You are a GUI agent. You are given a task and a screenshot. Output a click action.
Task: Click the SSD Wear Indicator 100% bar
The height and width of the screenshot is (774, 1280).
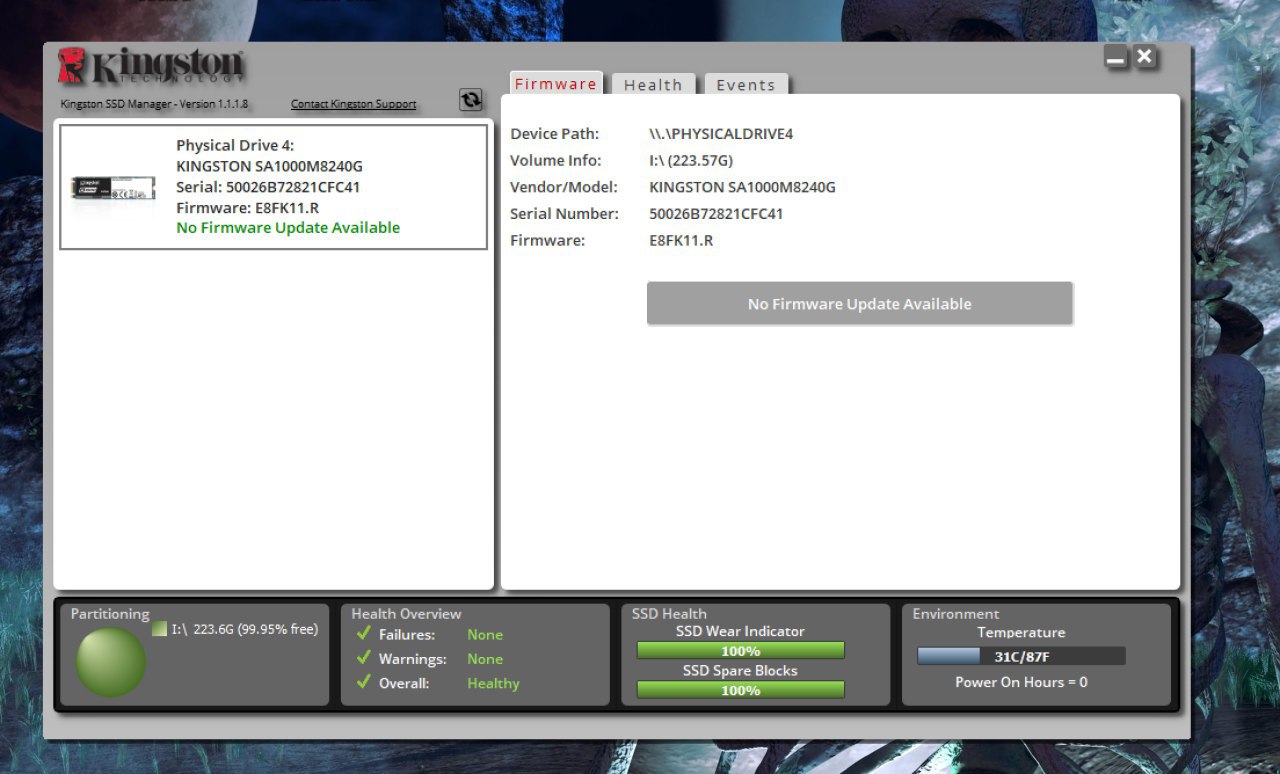(x=741, y=651)
